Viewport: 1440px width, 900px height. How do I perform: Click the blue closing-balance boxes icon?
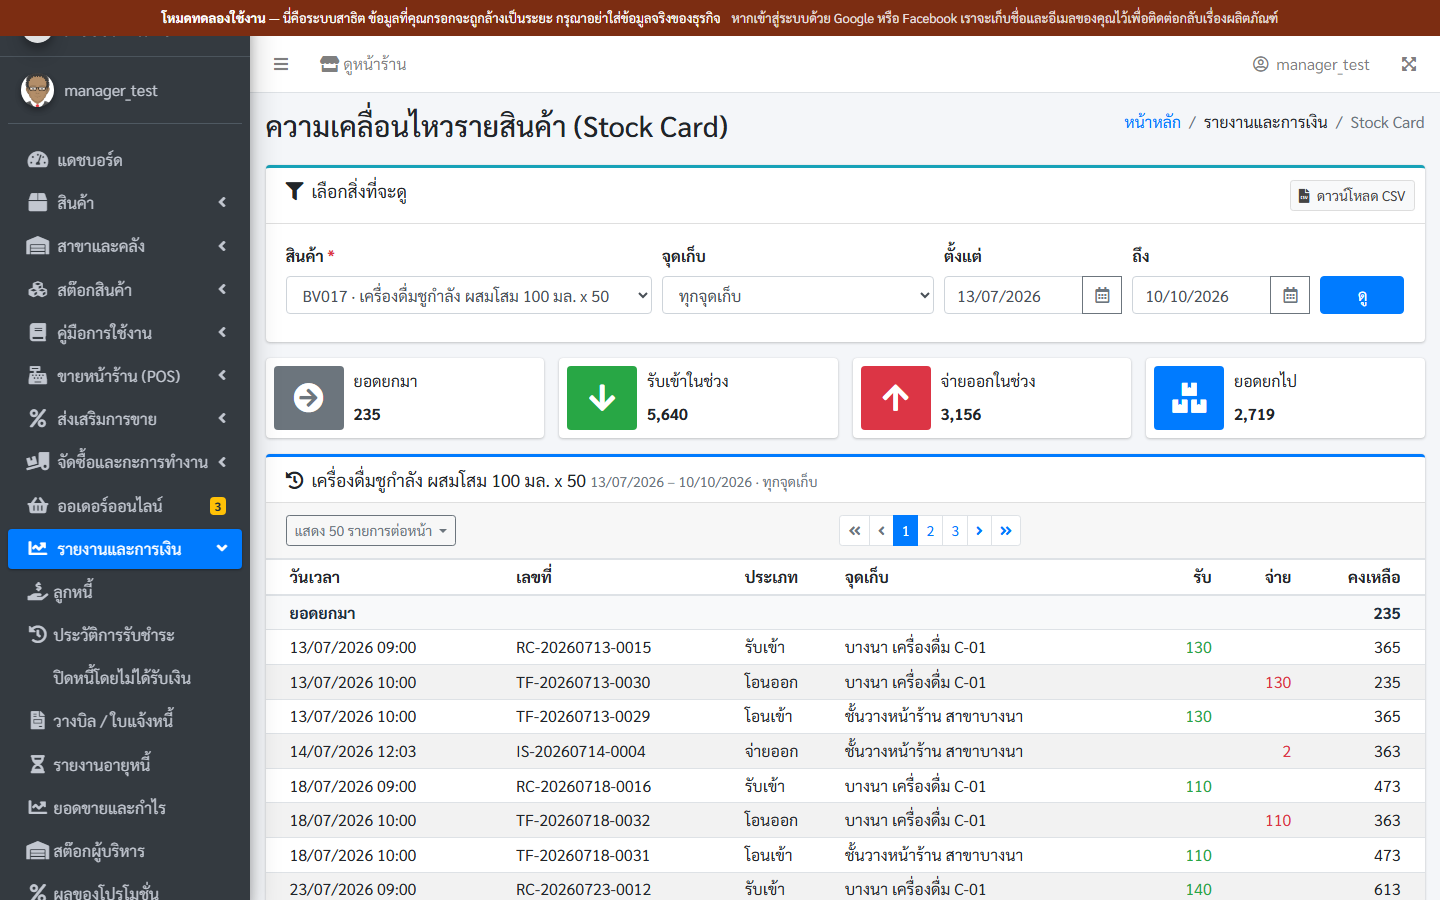coord(1189,398)
